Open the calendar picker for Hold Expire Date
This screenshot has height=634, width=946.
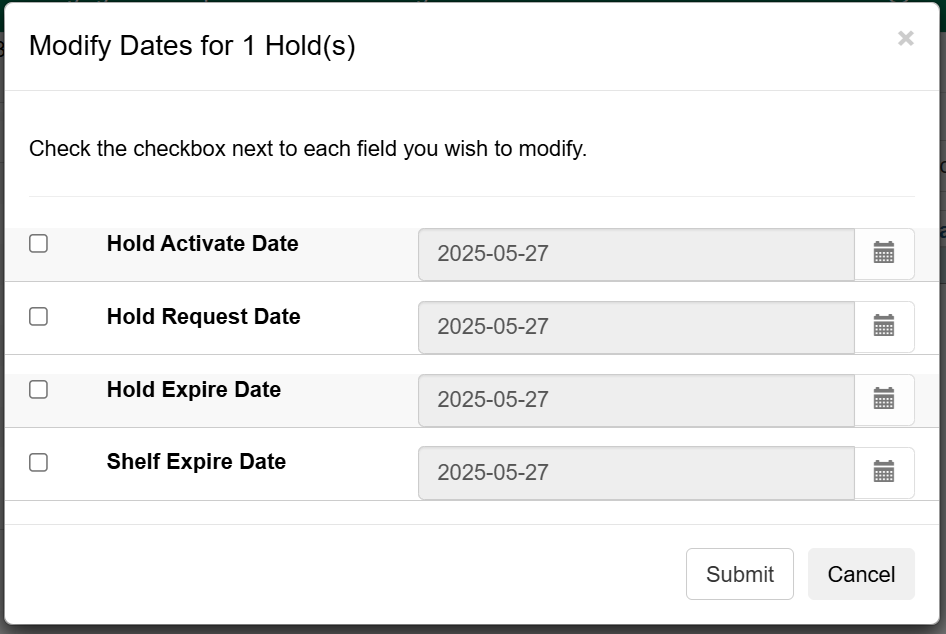[884, 399]
